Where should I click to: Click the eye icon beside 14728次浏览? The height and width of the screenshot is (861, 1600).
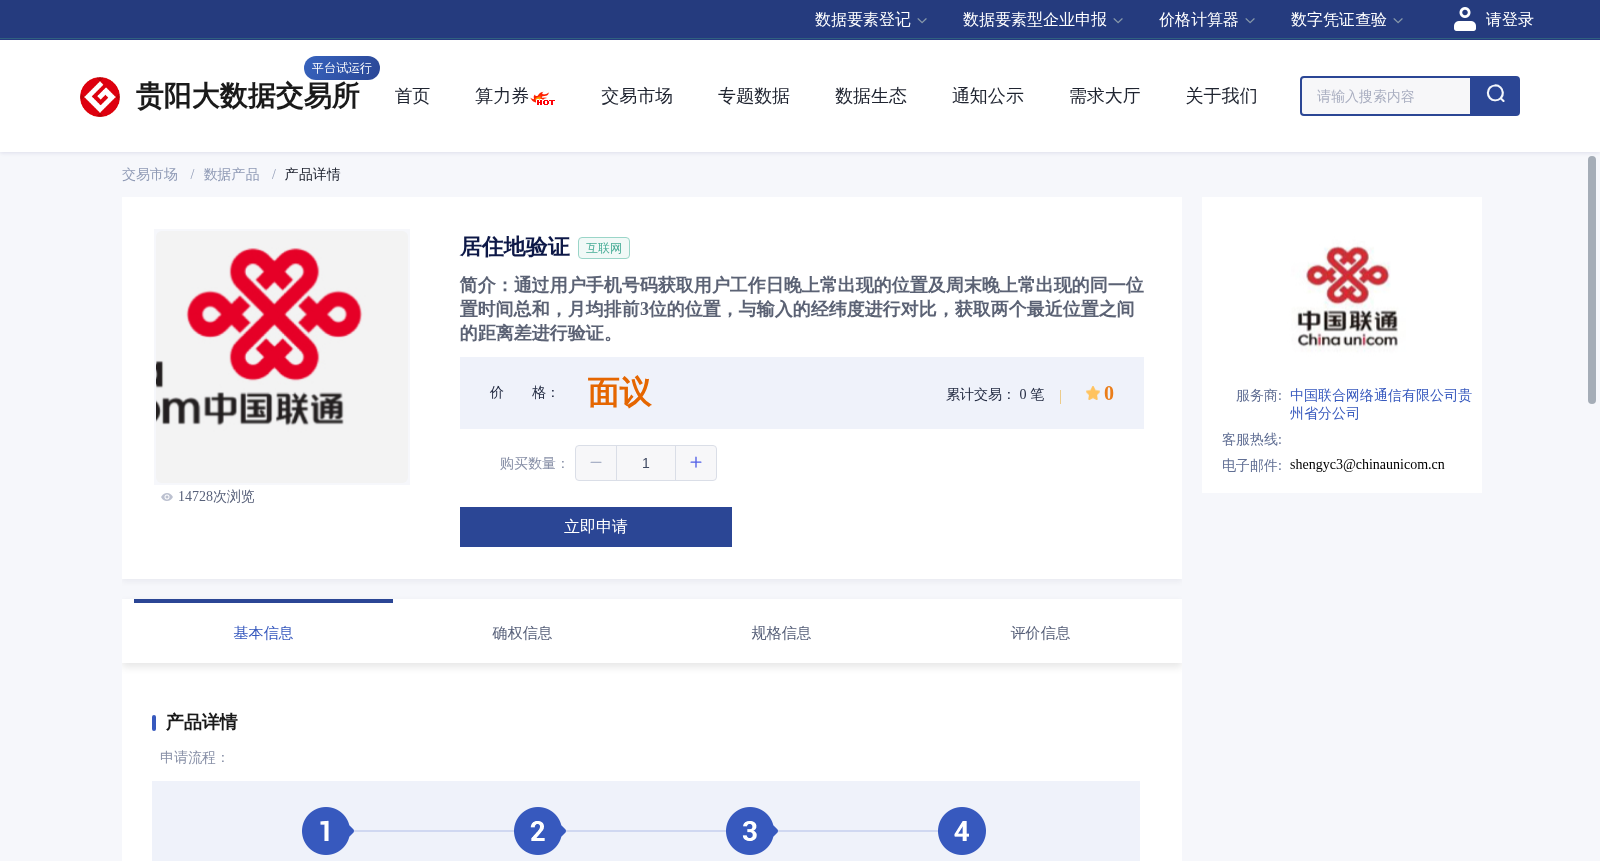(167, 497)
